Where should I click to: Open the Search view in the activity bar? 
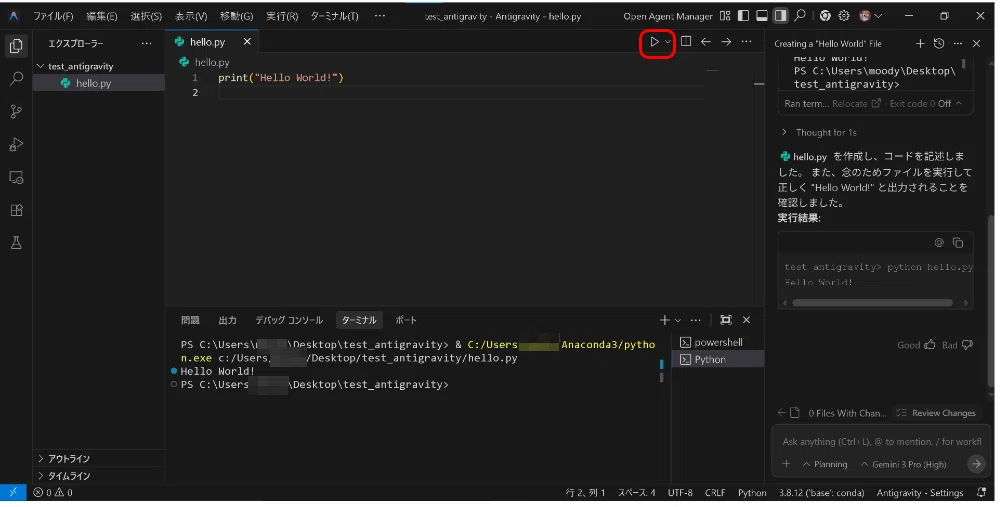(16, 79)
